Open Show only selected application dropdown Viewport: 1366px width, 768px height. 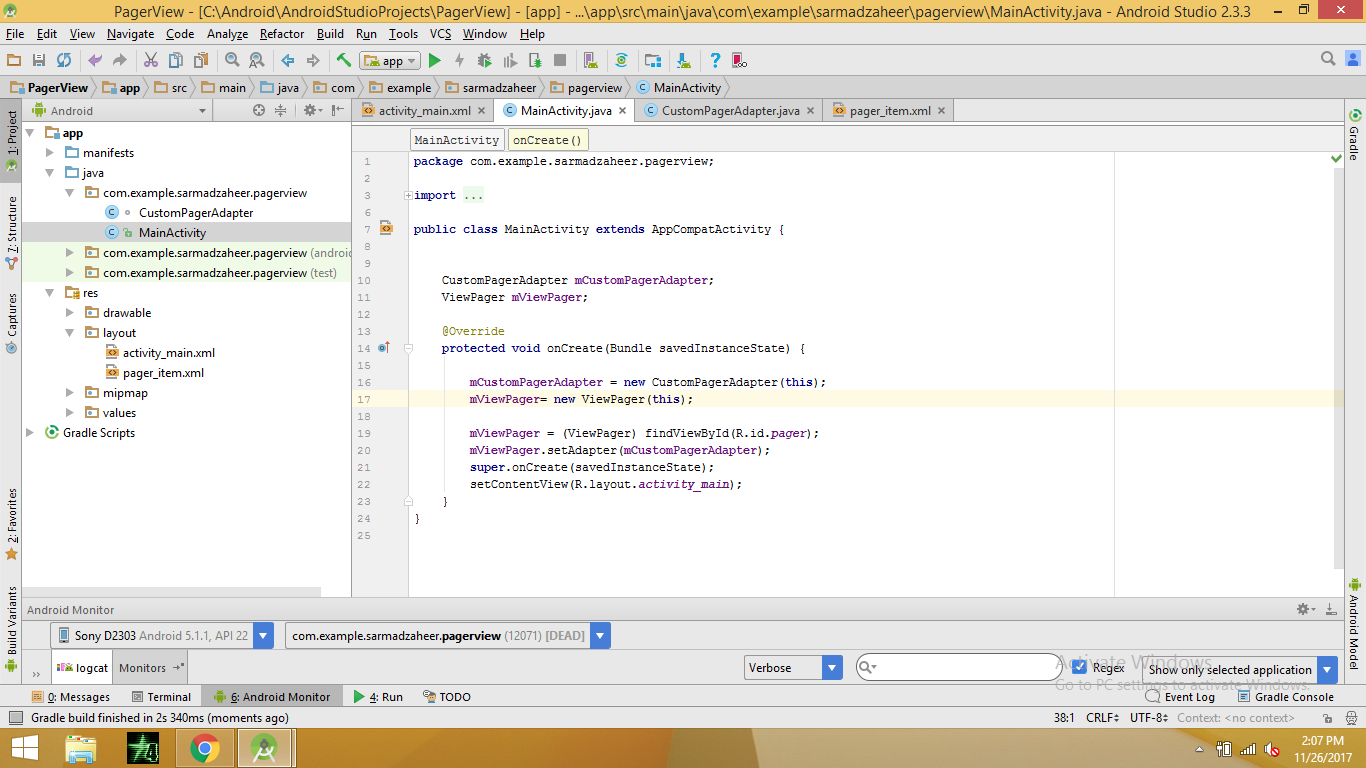(1241, 670)
